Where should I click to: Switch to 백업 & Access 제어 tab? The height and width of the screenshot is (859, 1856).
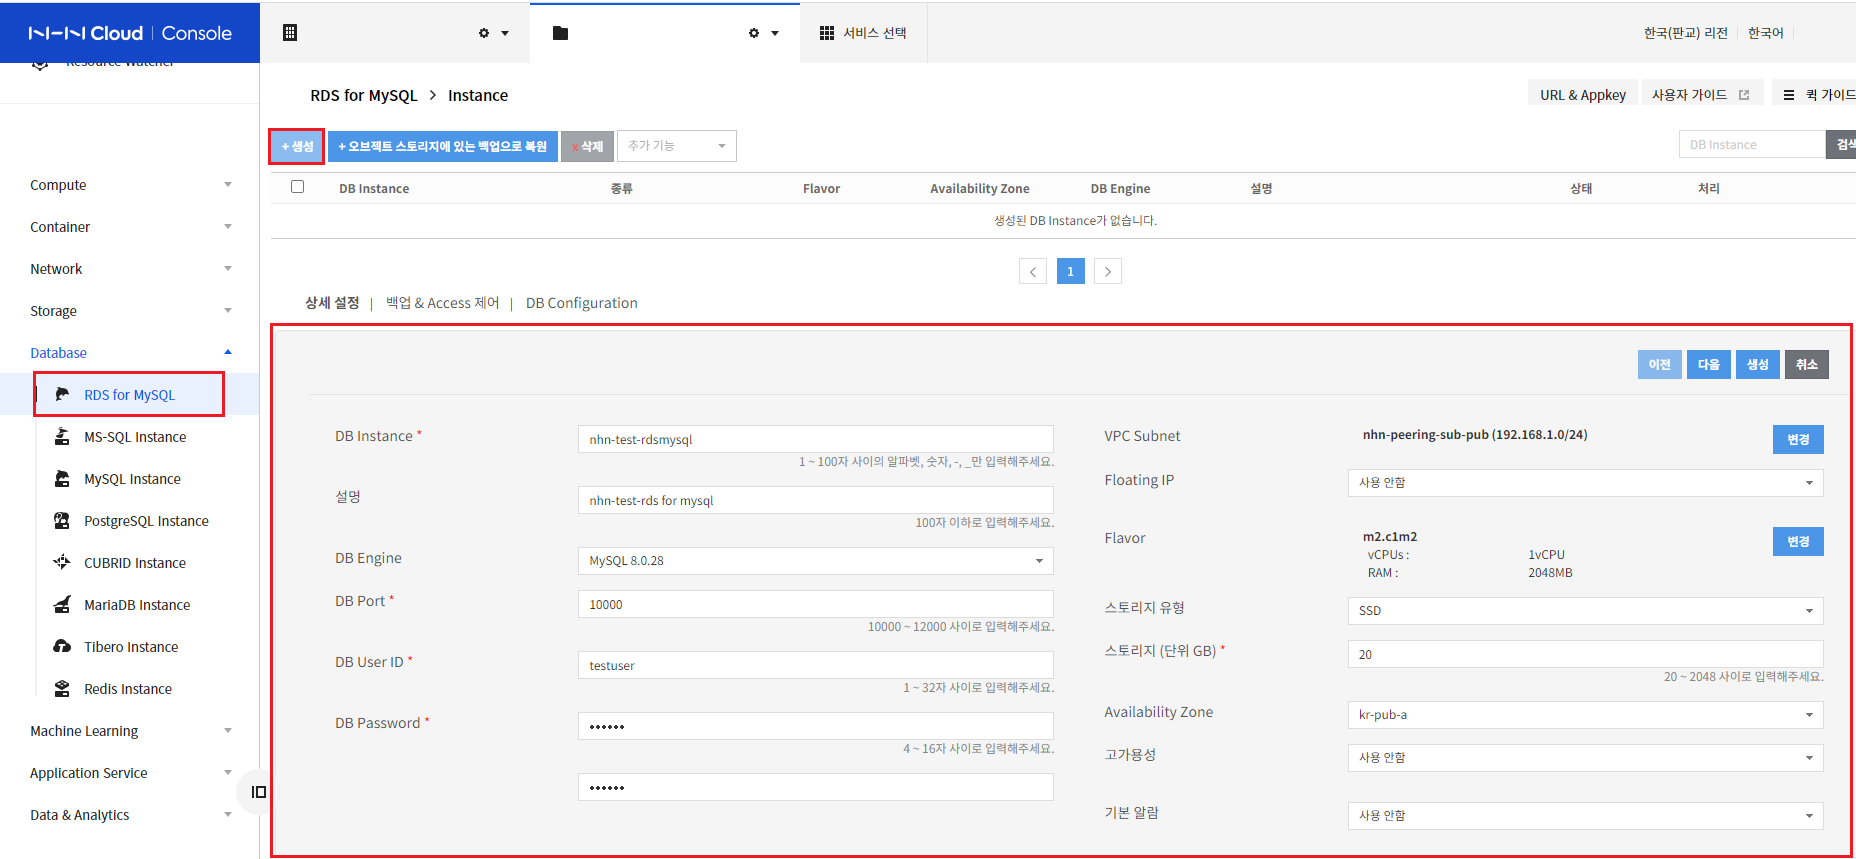click(442, 303)
